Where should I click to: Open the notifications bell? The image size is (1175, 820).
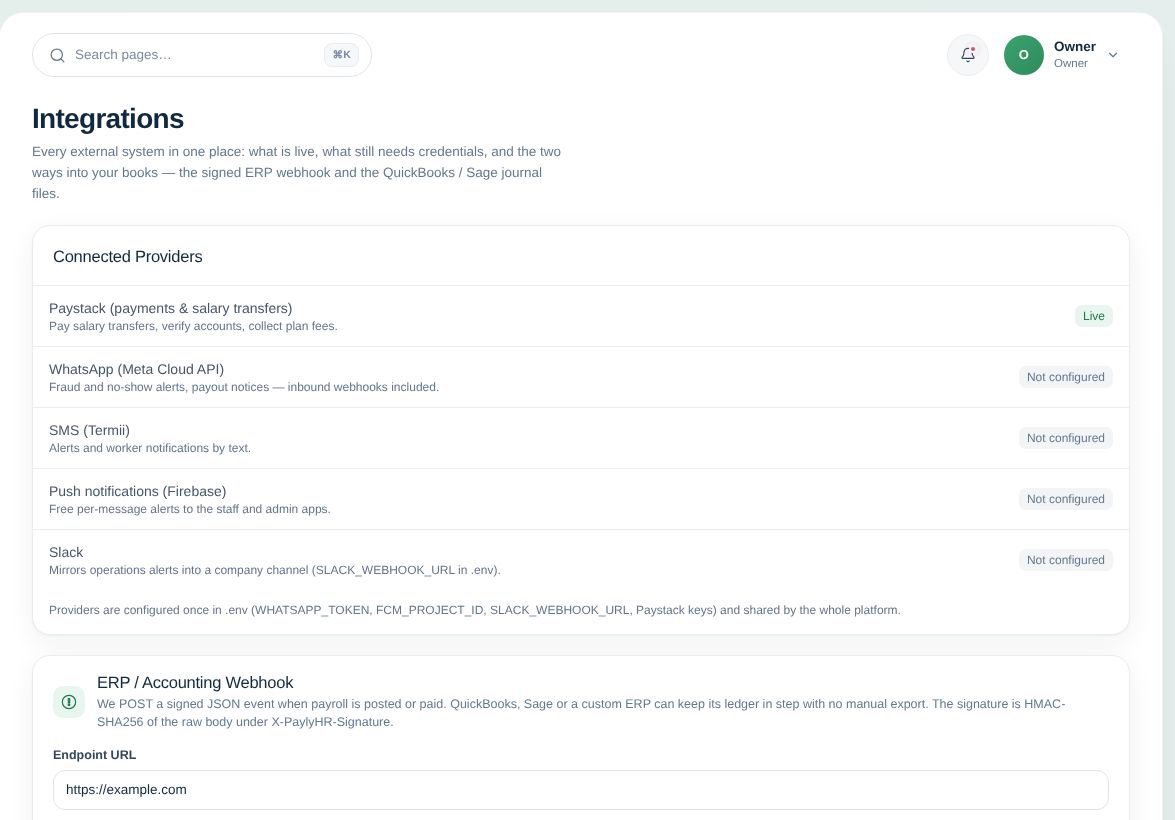click(x=967, y=55)
